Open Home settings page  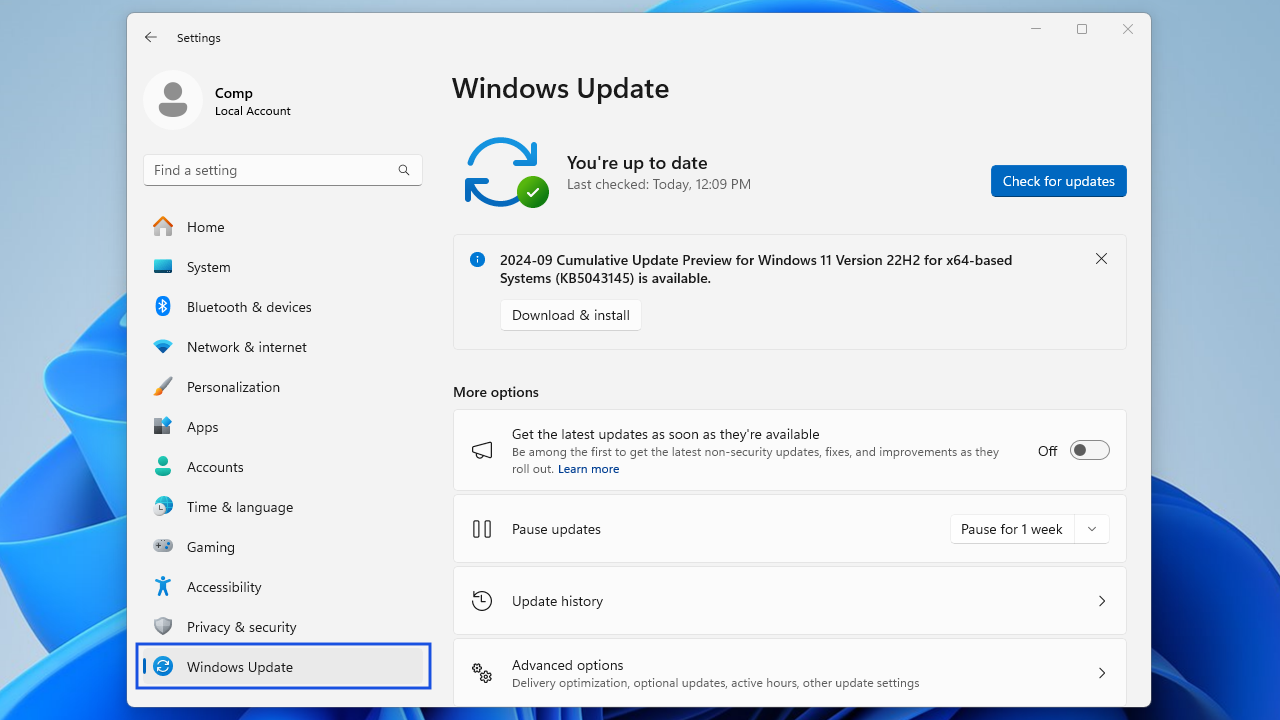tap(283, 227)
